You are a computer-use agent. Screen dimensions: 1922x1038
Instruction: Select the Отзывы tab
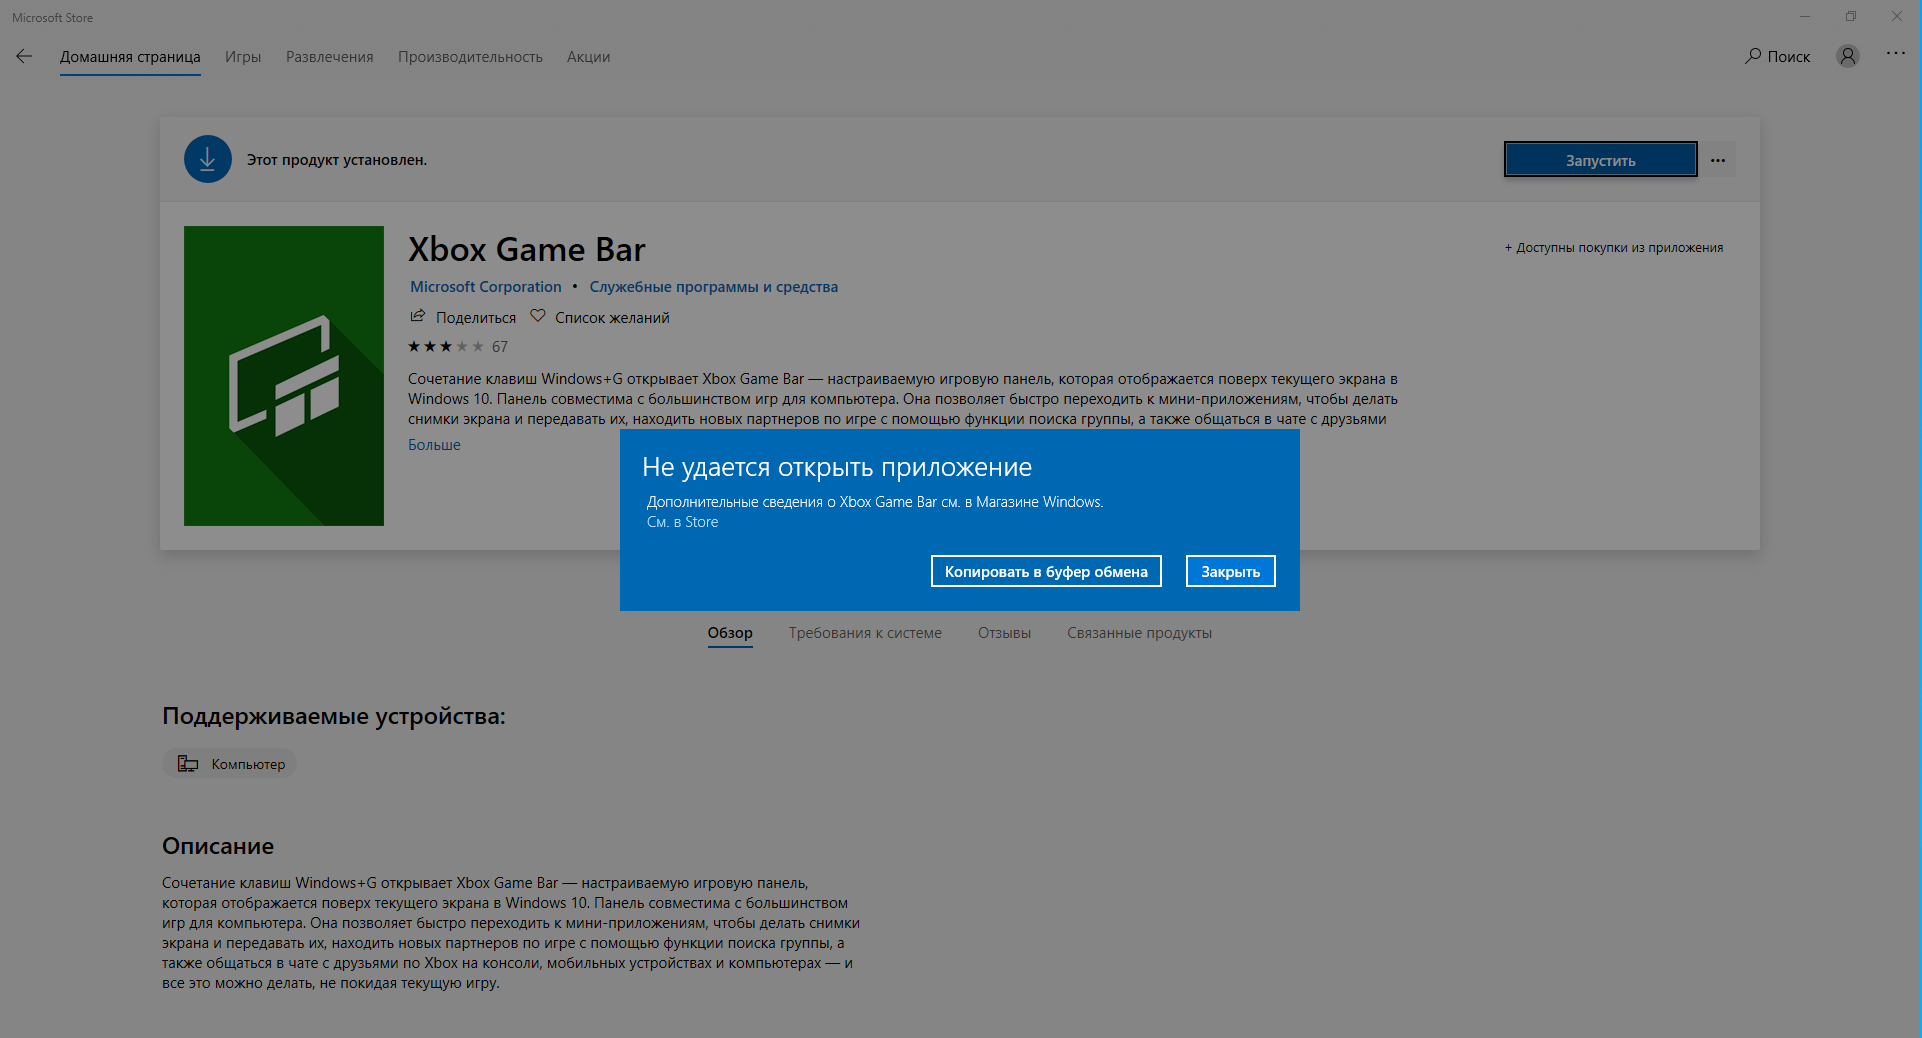[1004, 633]
